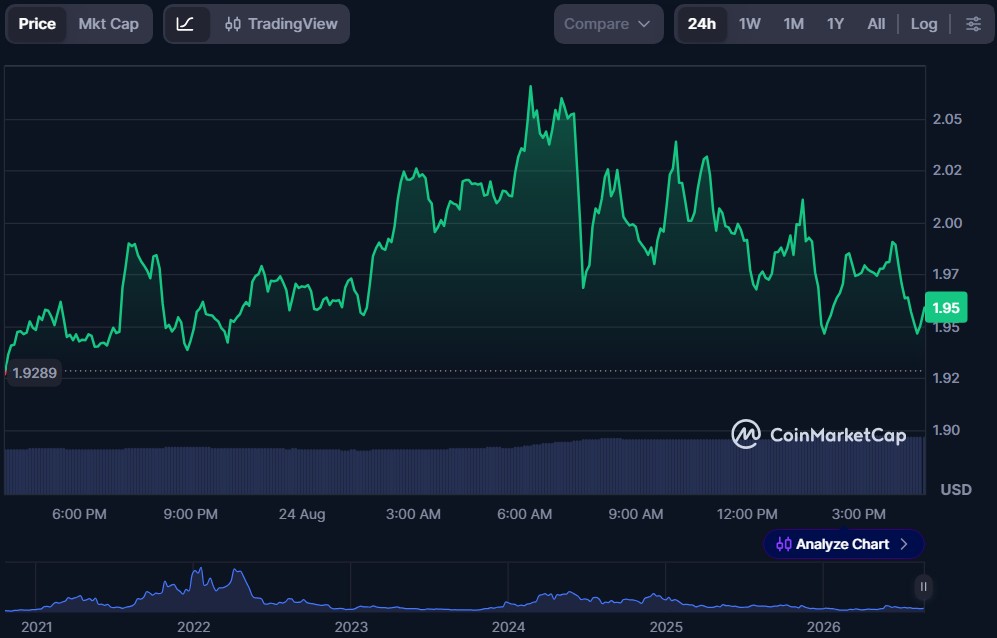
Task: Select the 1Y time range
Action: click(x=835, y=24)
